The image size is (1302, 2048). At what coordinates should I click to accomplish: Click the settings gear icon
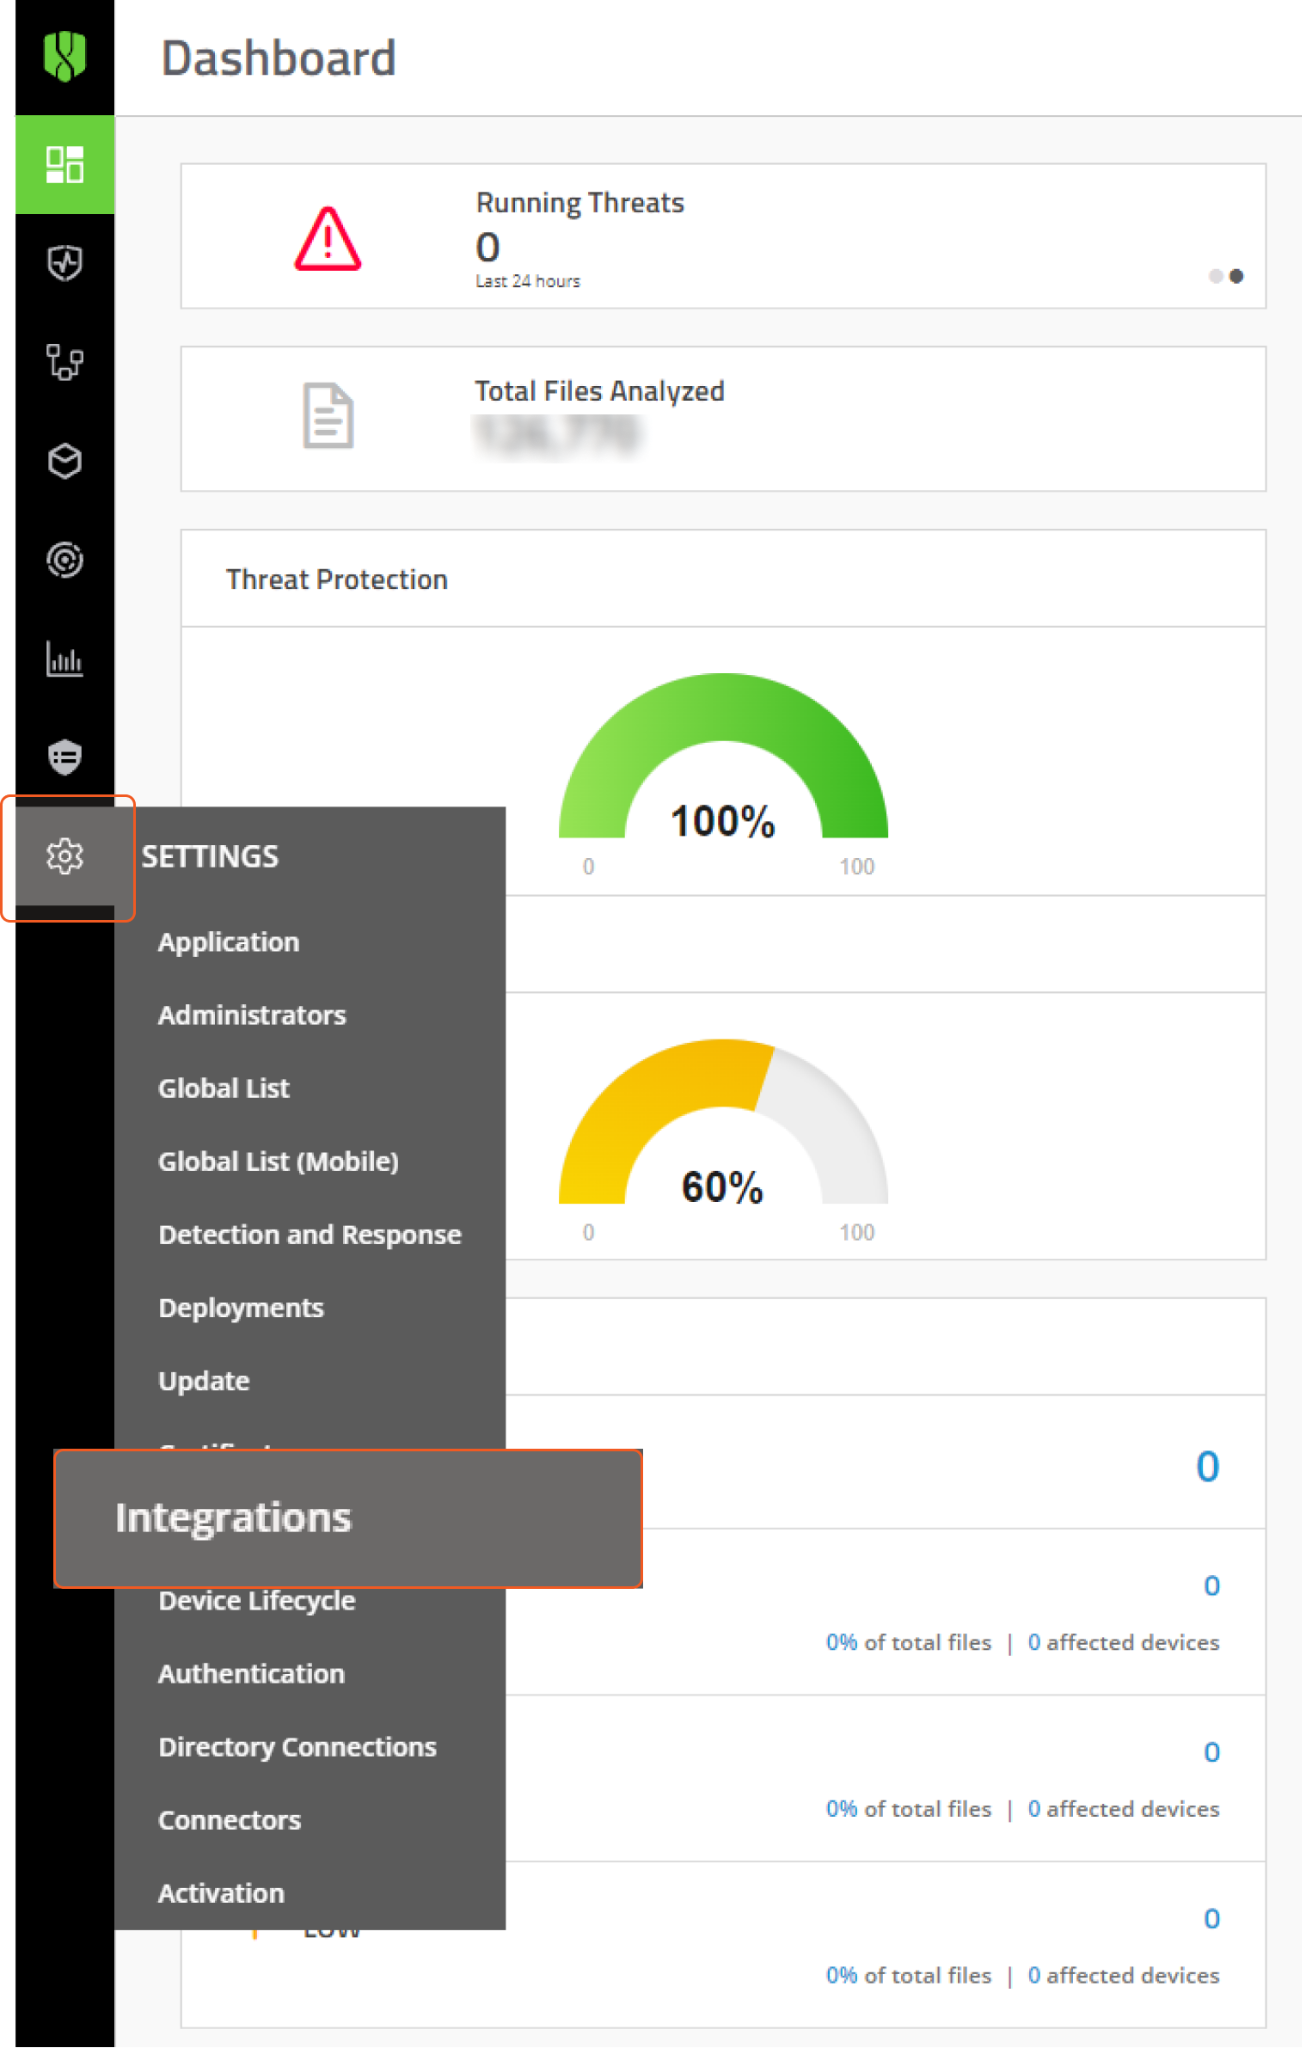click(64, 856)
